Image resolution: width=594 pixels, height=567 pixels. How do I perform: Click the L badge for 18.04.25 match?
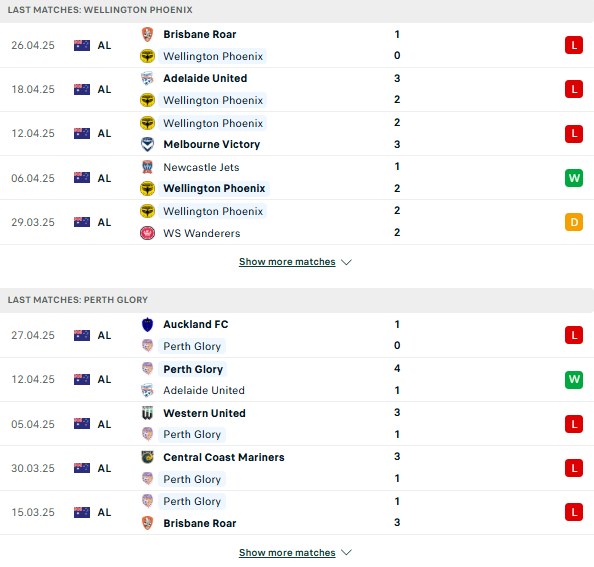pos(574,89)
